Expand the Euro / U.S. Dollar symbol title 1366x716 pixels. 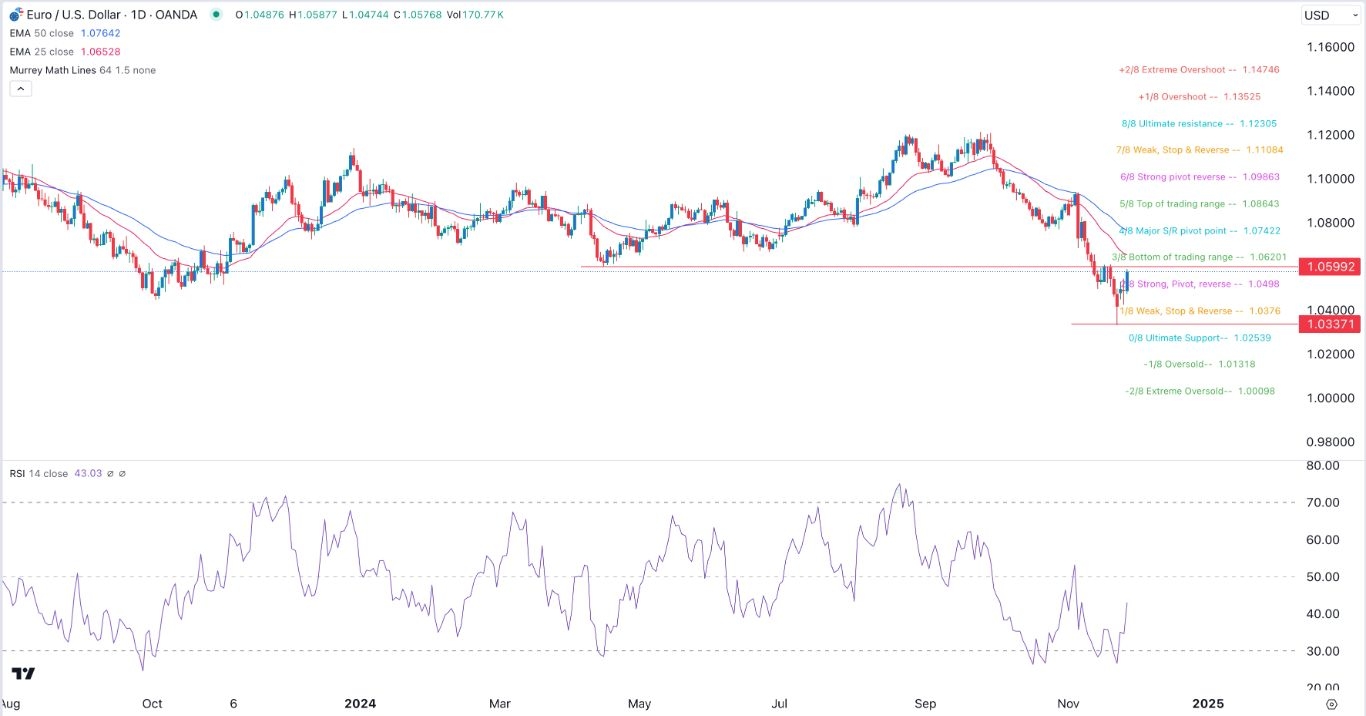(76, 15)
